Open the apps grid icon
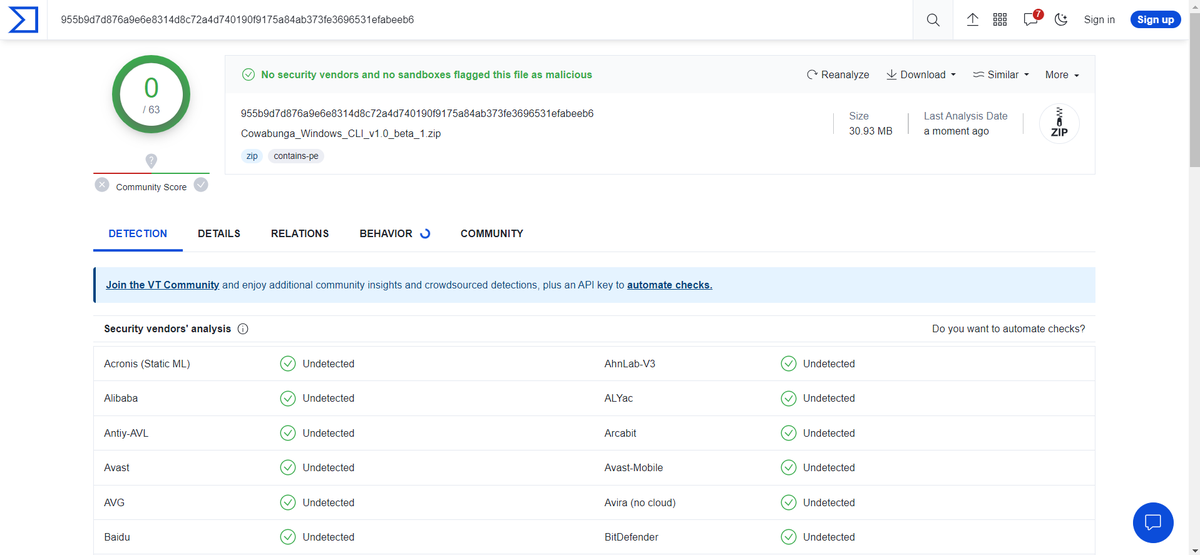The width and height of the screenshot is (1200, 555). [1000, 20]
